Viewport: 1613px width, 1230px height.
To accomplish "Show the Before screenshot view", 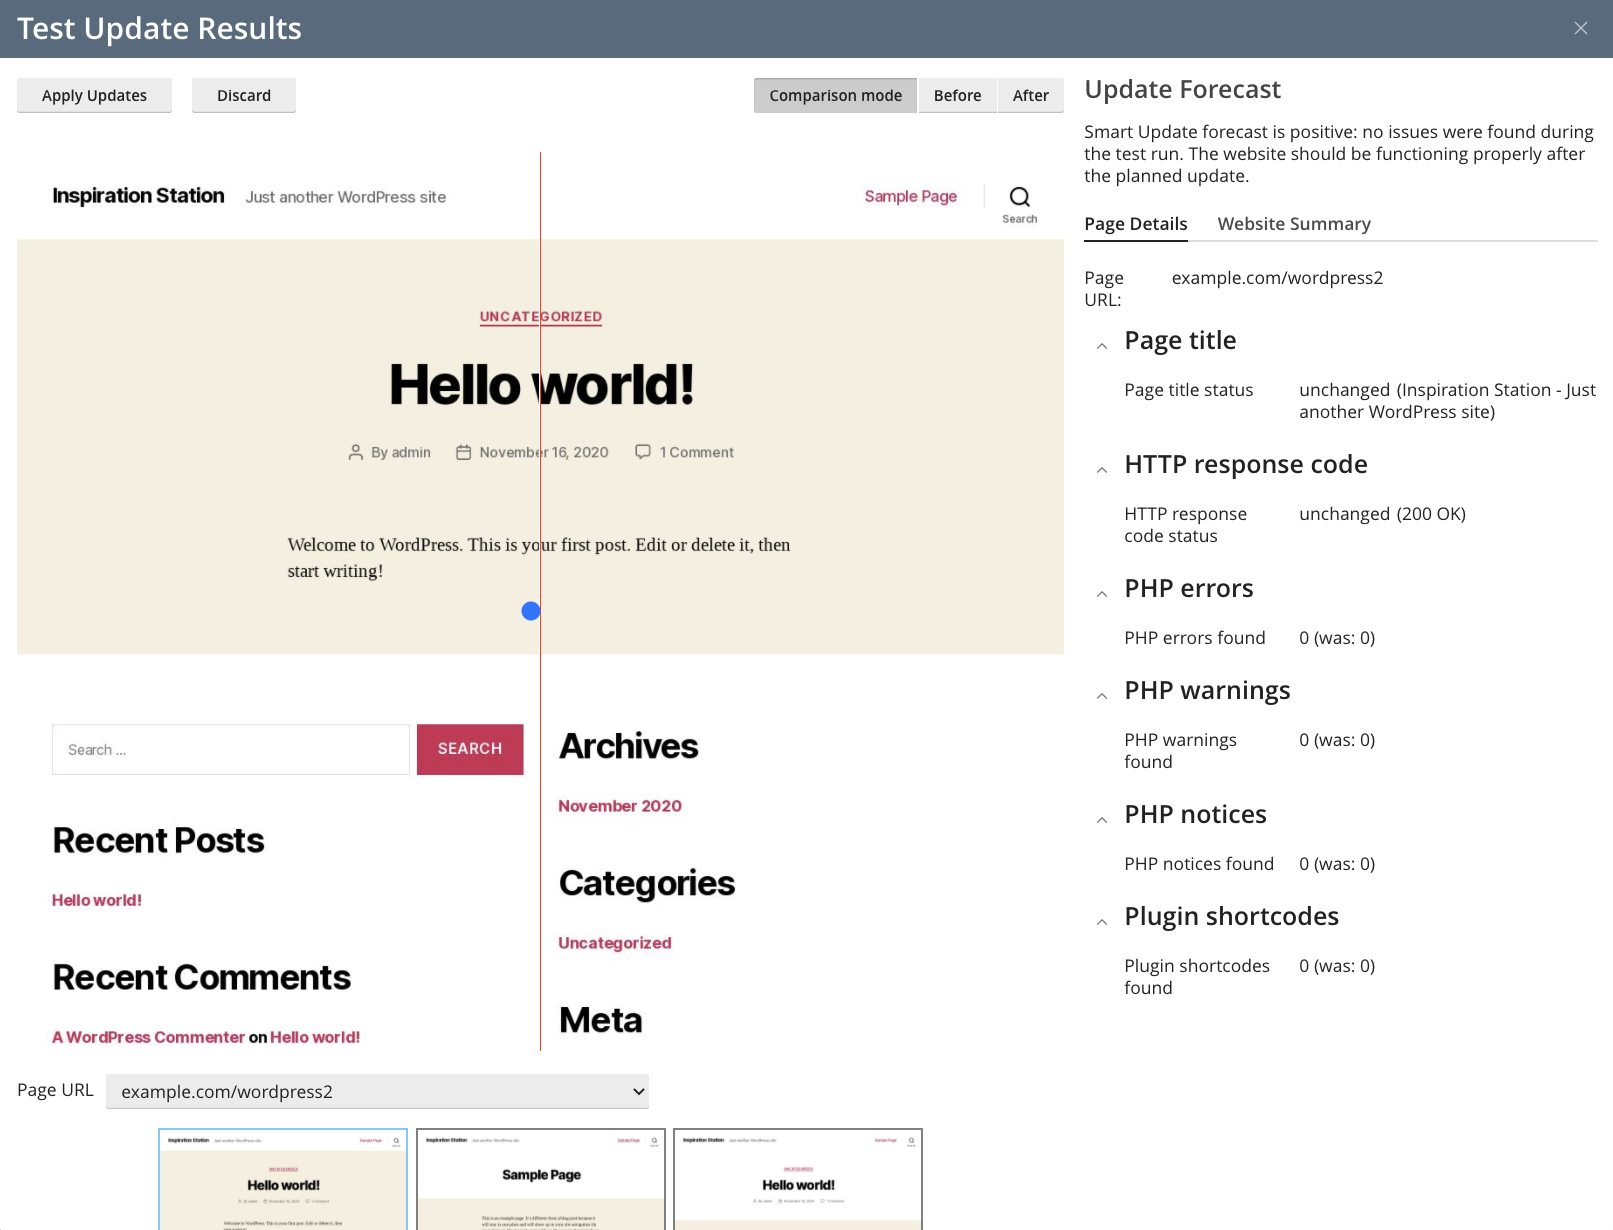I will tap(957, 96).
